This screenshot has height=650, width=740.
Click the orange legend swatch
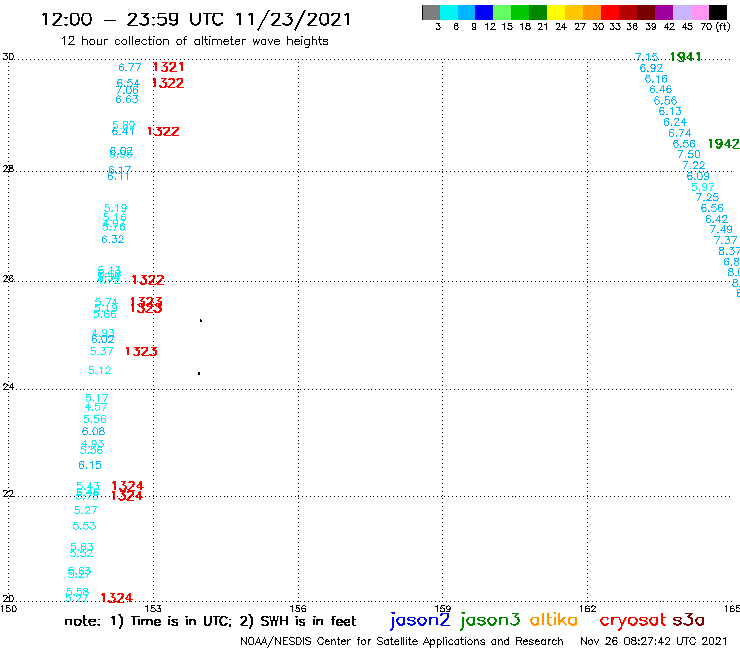(592, 12)
